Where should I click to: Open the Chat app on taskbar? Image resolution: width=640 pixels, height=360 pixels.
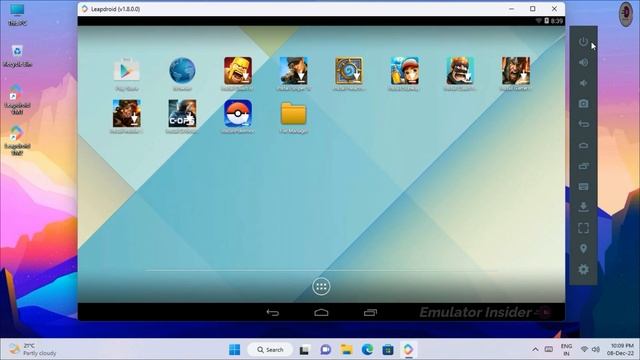pos(325,350)
